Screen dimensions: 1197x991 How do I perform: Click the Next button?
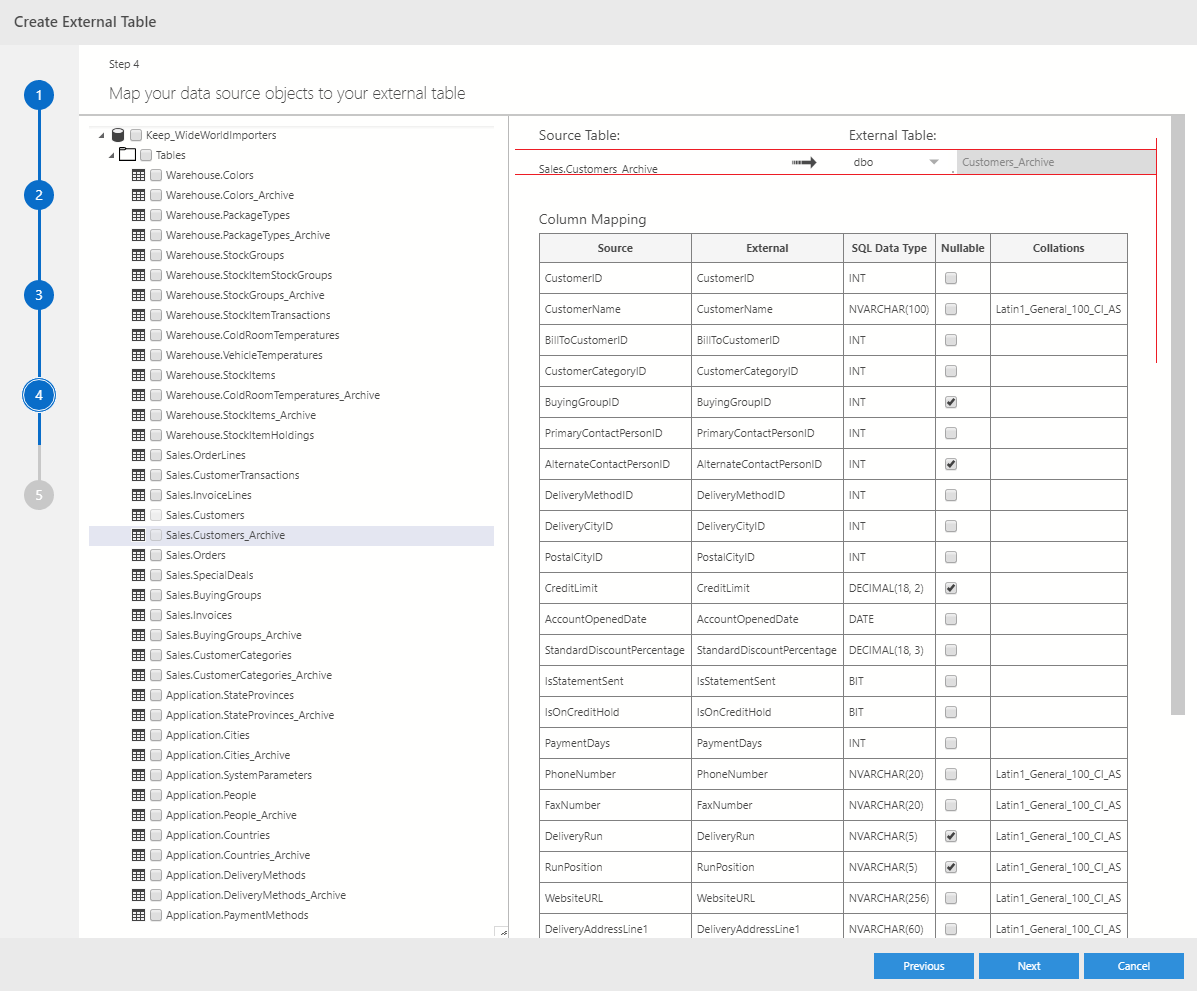point(1028,966)
